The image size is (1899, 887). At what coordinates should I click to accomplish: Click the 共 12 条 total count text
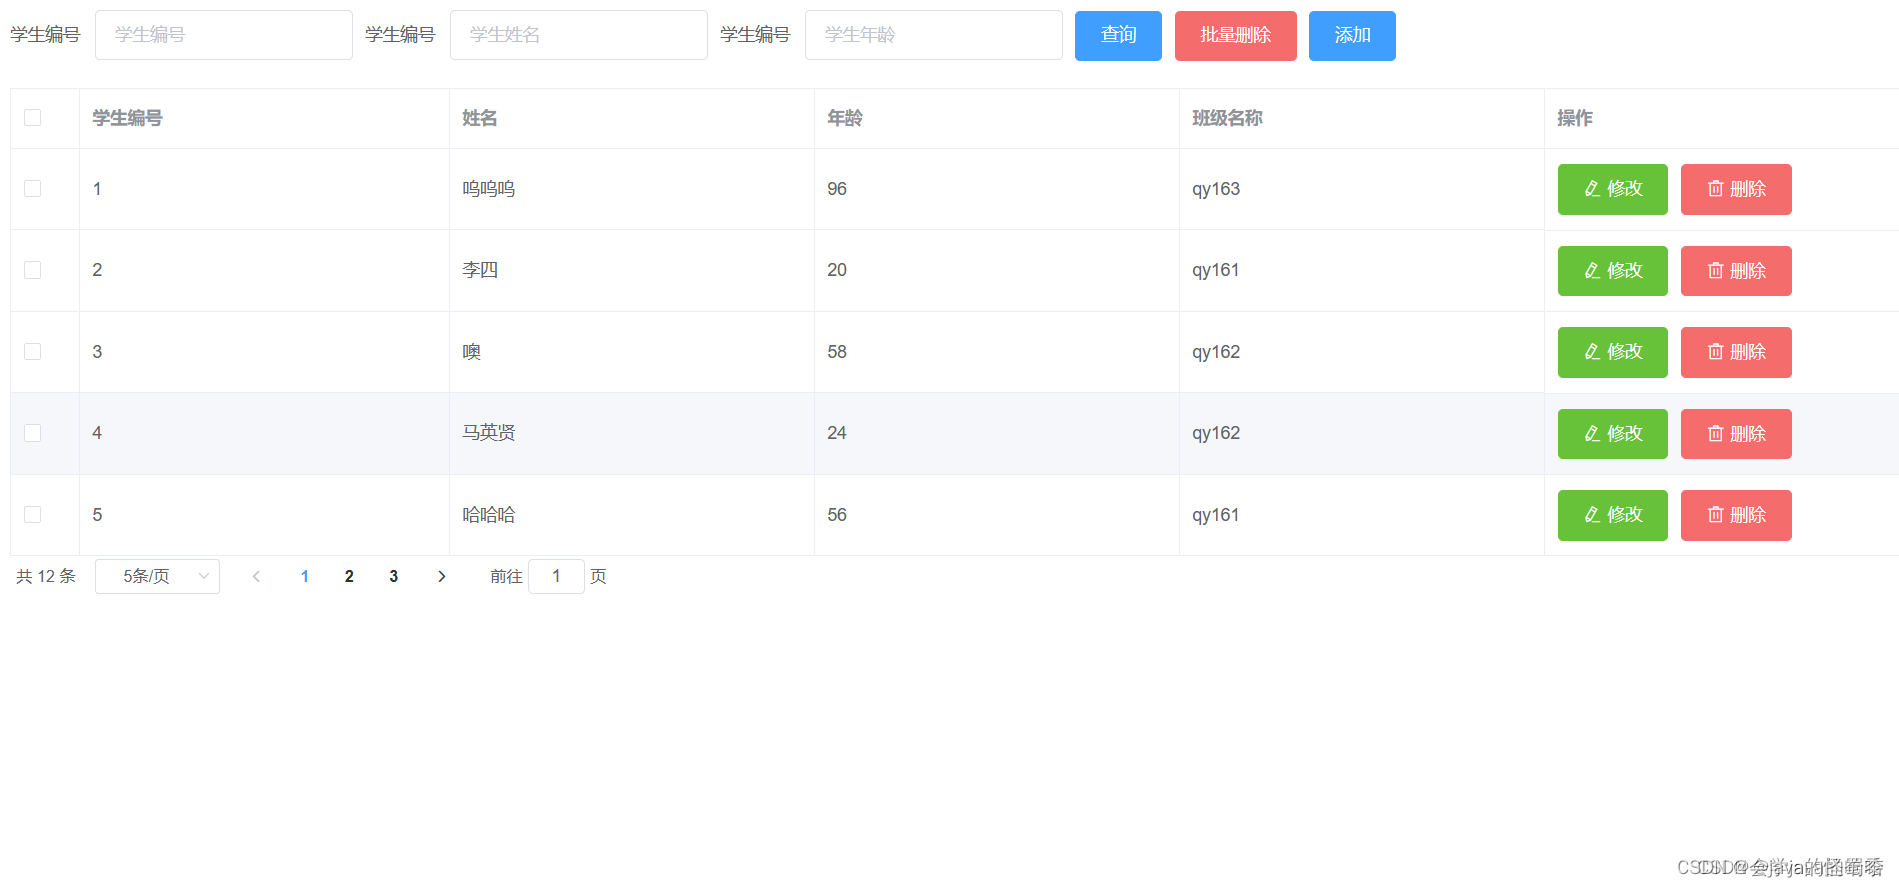(x=46, y=576)
